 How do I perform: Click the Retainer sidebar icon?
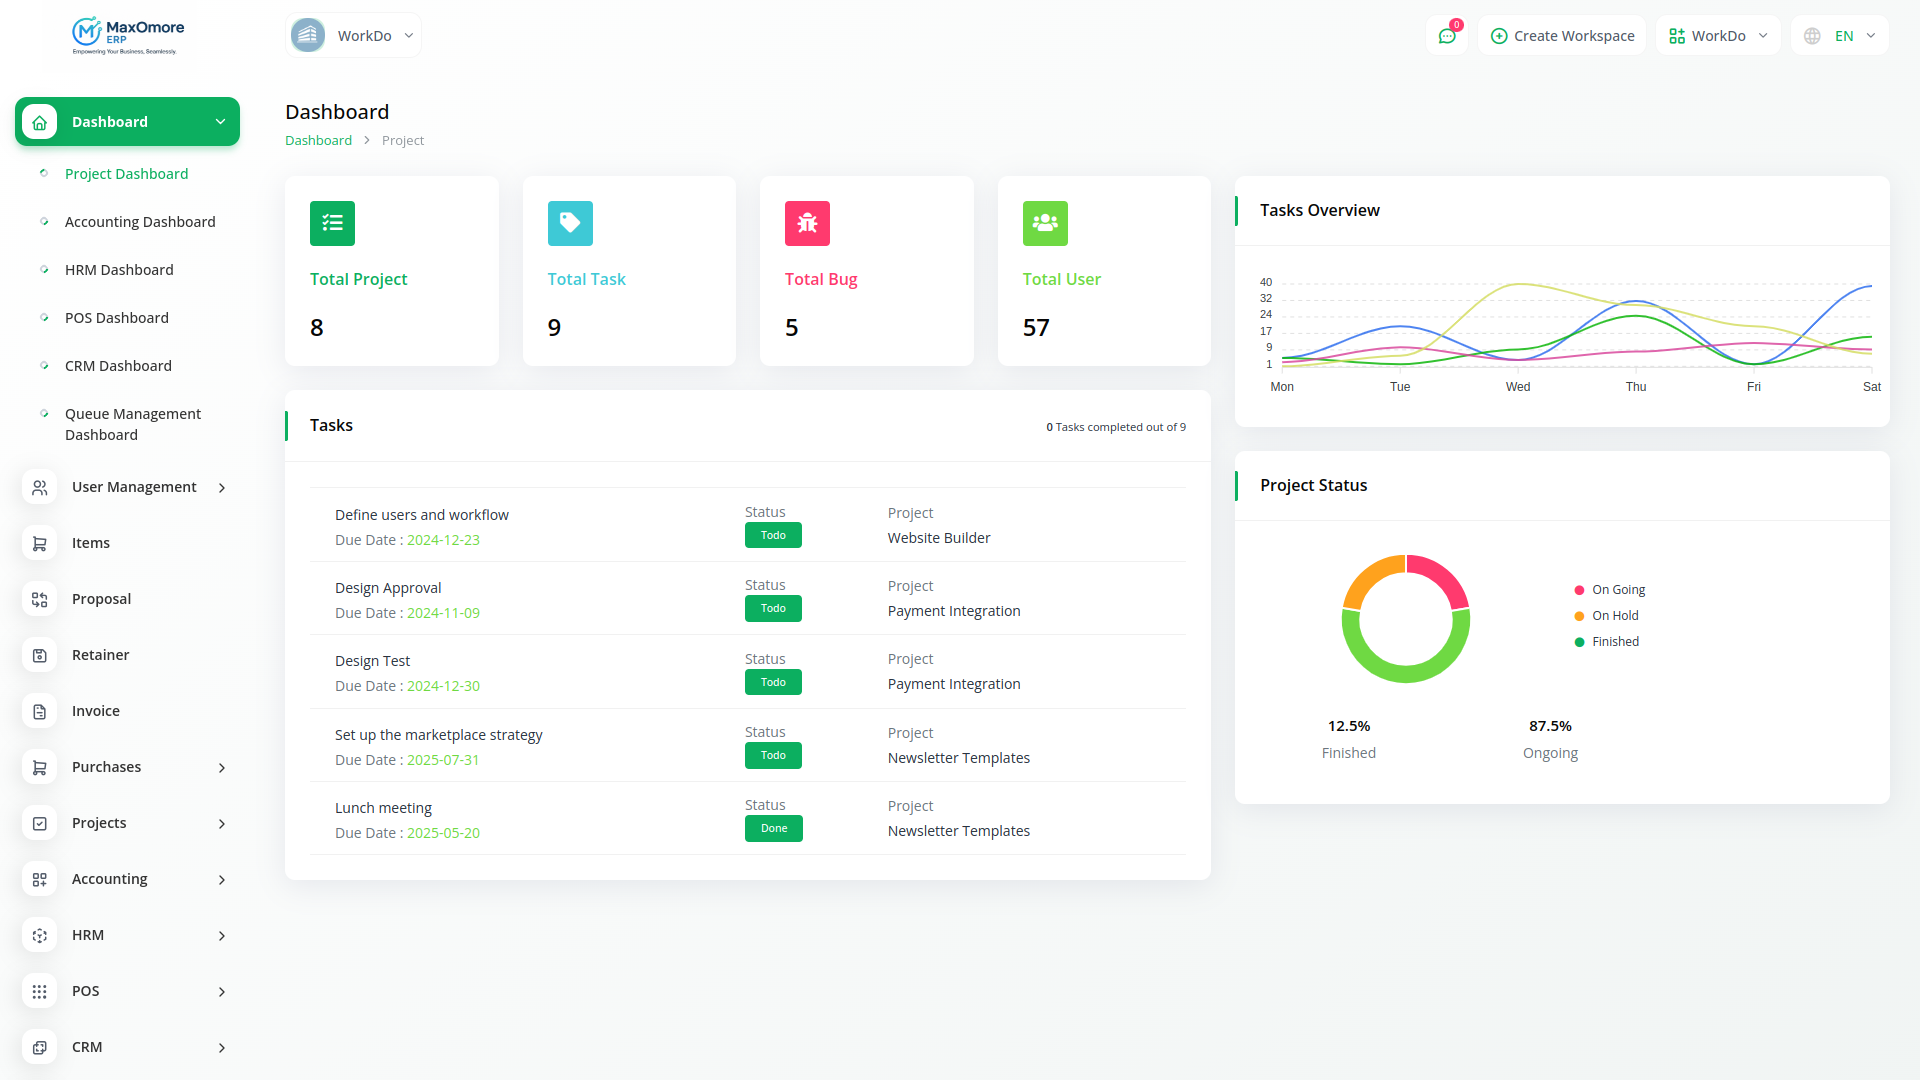pos(40,655)
